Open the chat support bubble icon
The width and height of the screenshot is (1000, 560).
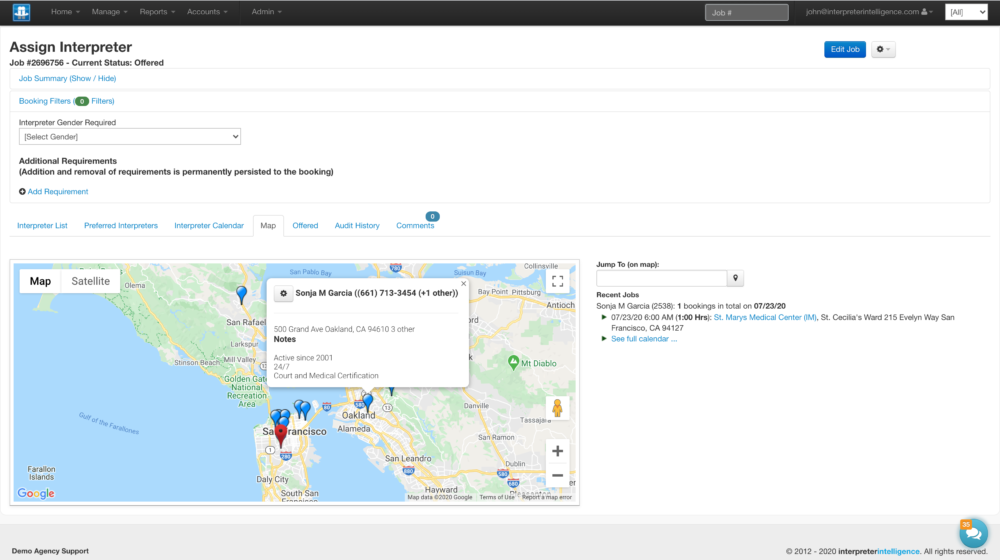tap(973, 533)
